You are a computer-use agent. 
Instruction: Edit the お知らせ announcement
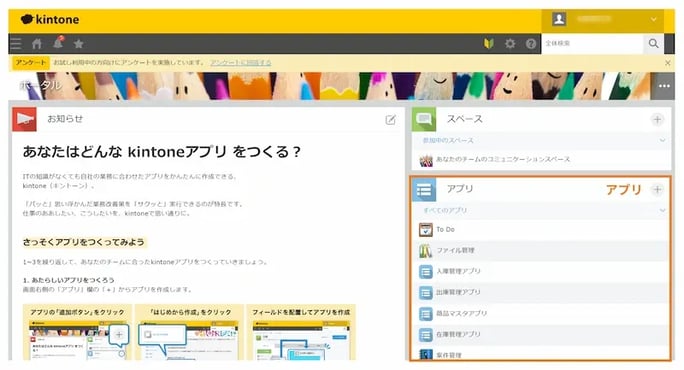390,120
